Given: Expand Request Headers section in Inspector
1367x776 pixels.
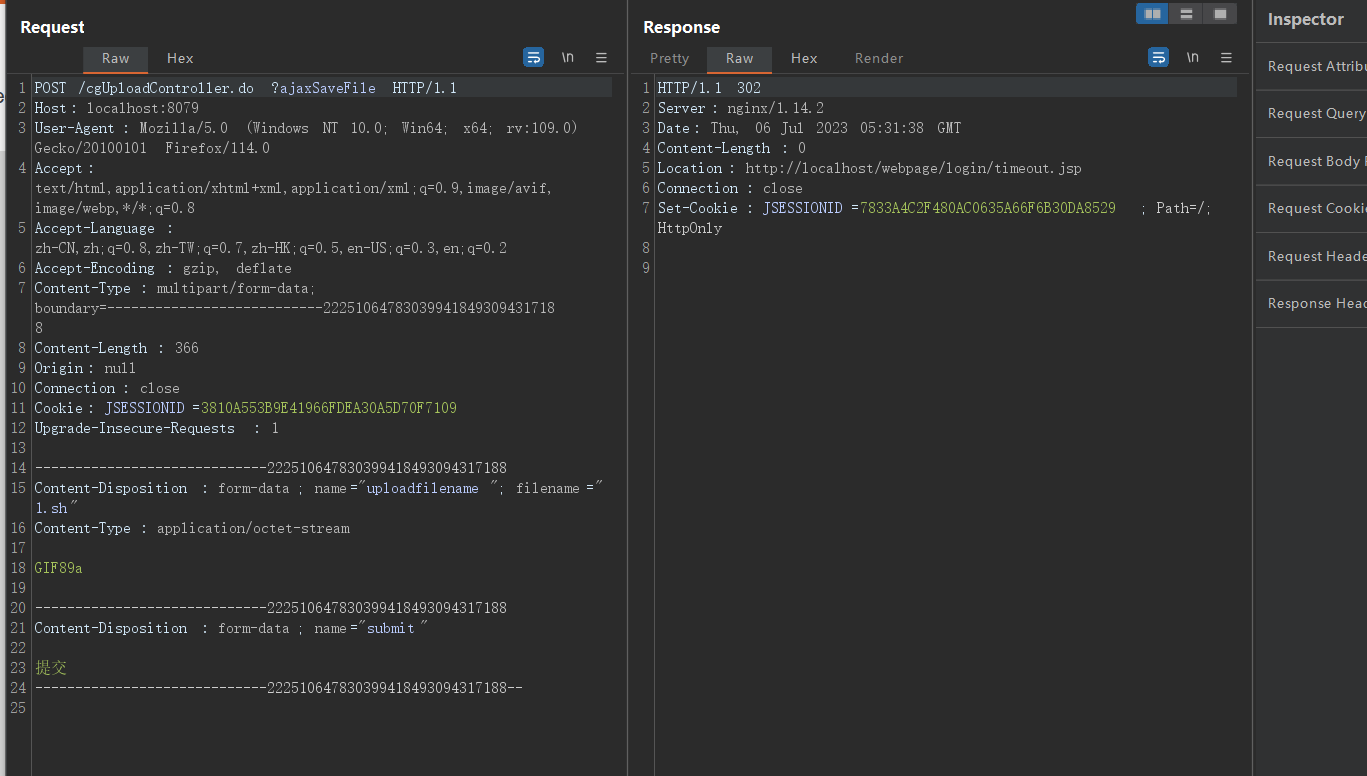Looking at the screenshot, I should [1312, 257].
